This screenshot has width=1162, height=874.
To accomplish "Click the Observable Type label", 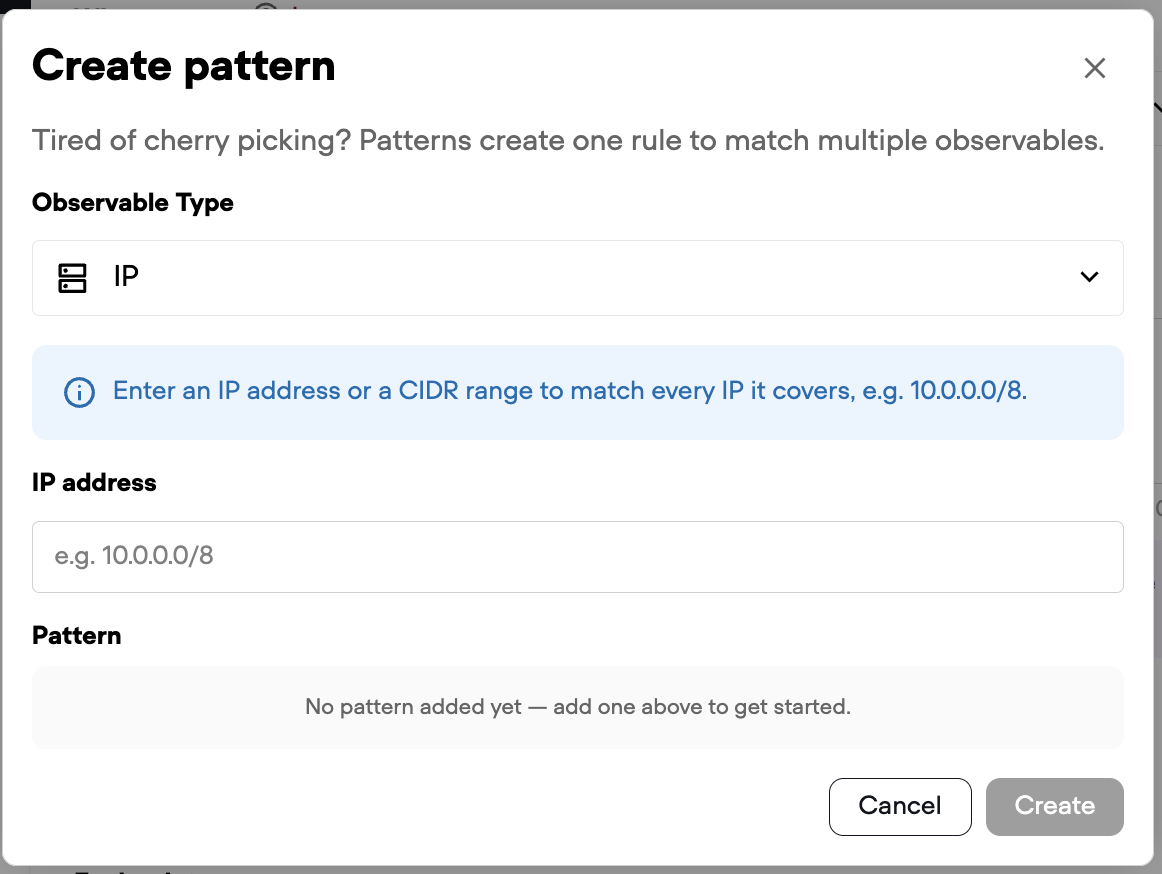I will point(133,202).
